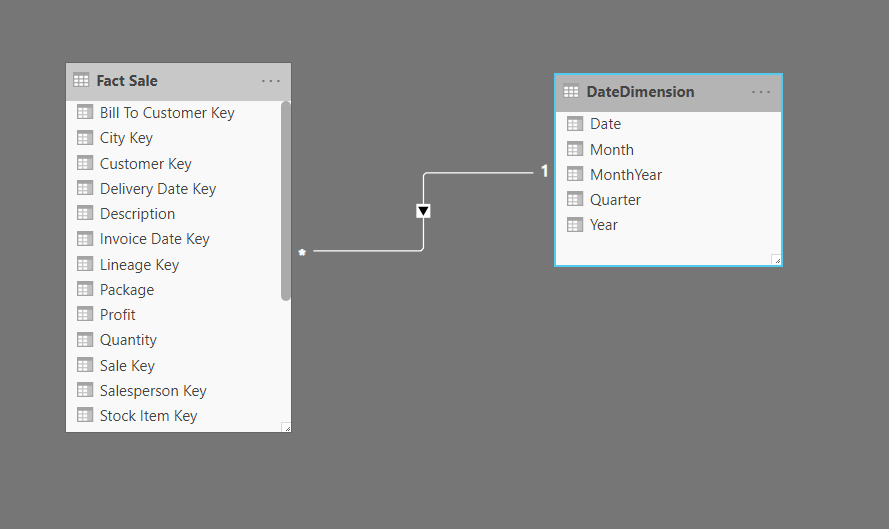Select the Invoice Date Key field
Image resolution: width=889 pixels, height=529 pixels.
[x=154, y=239]
